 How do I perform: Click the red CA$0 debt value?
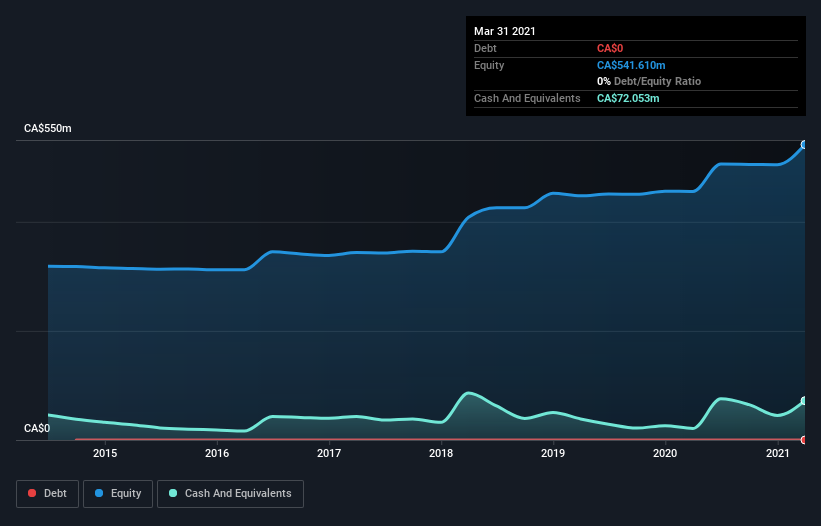coord(610,48)
